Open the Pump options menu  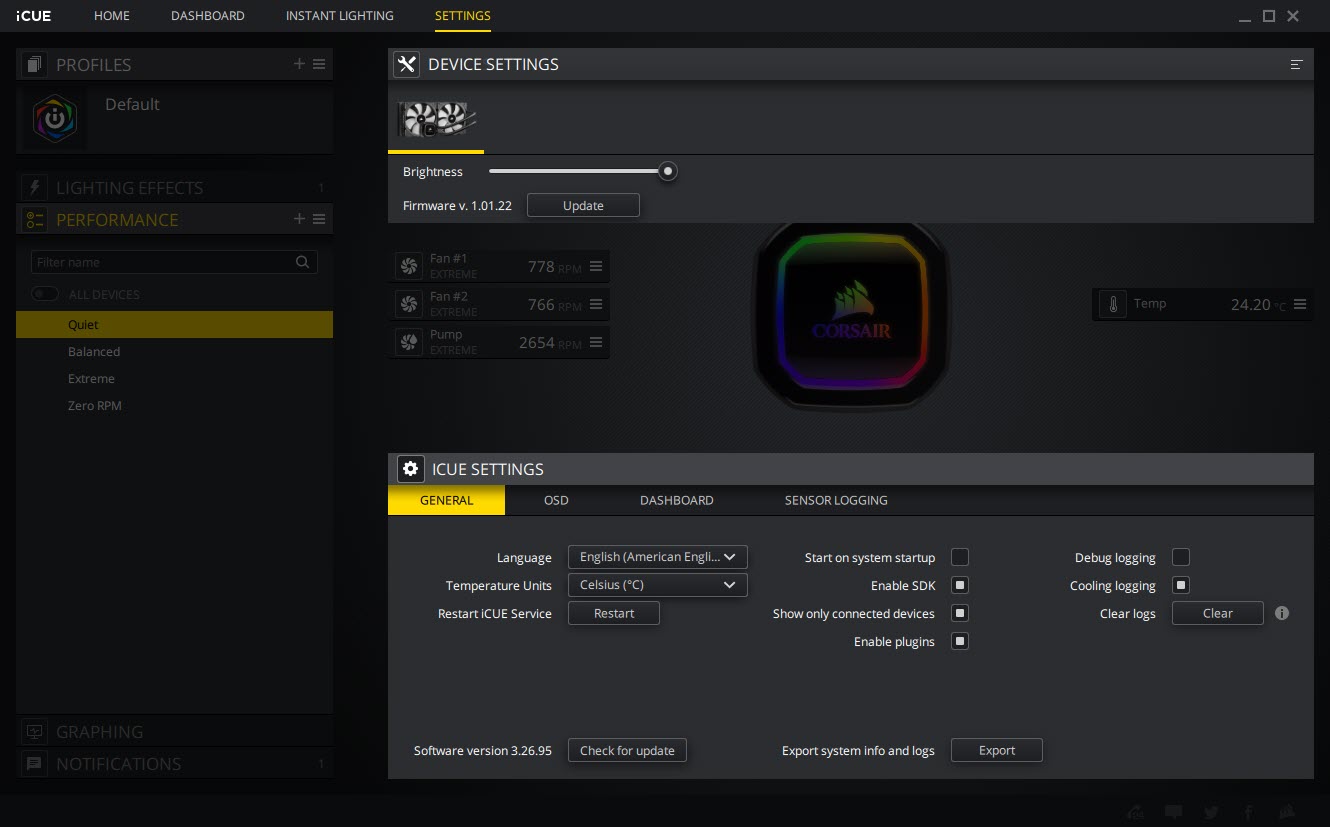[x=596, y=342]
